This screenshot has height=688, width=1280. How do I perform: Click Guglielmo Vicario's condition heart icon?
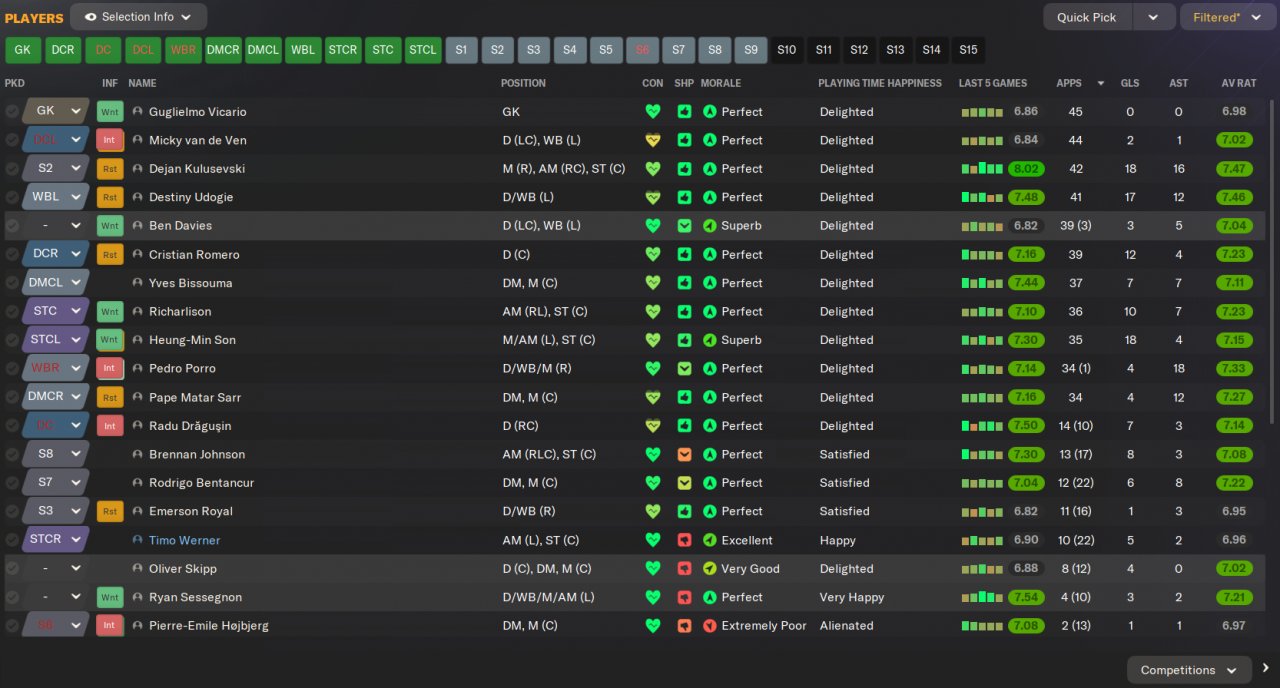pyautogui.click(x=653, y=112)
